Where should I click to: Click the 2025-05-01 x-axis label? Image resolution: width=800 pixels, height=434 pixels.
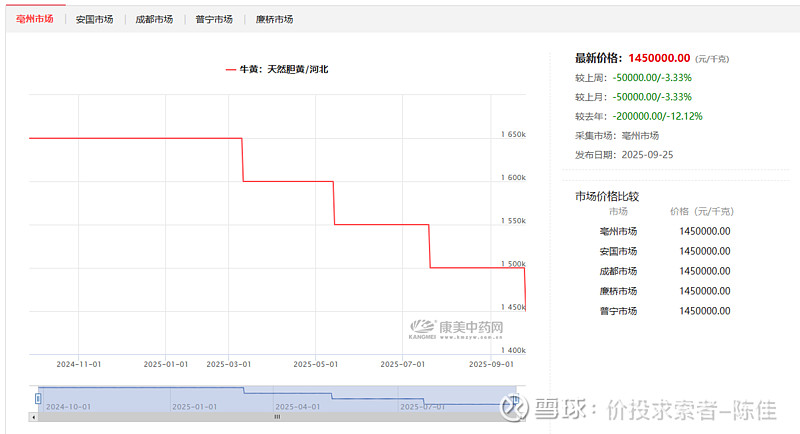point(315,364)
